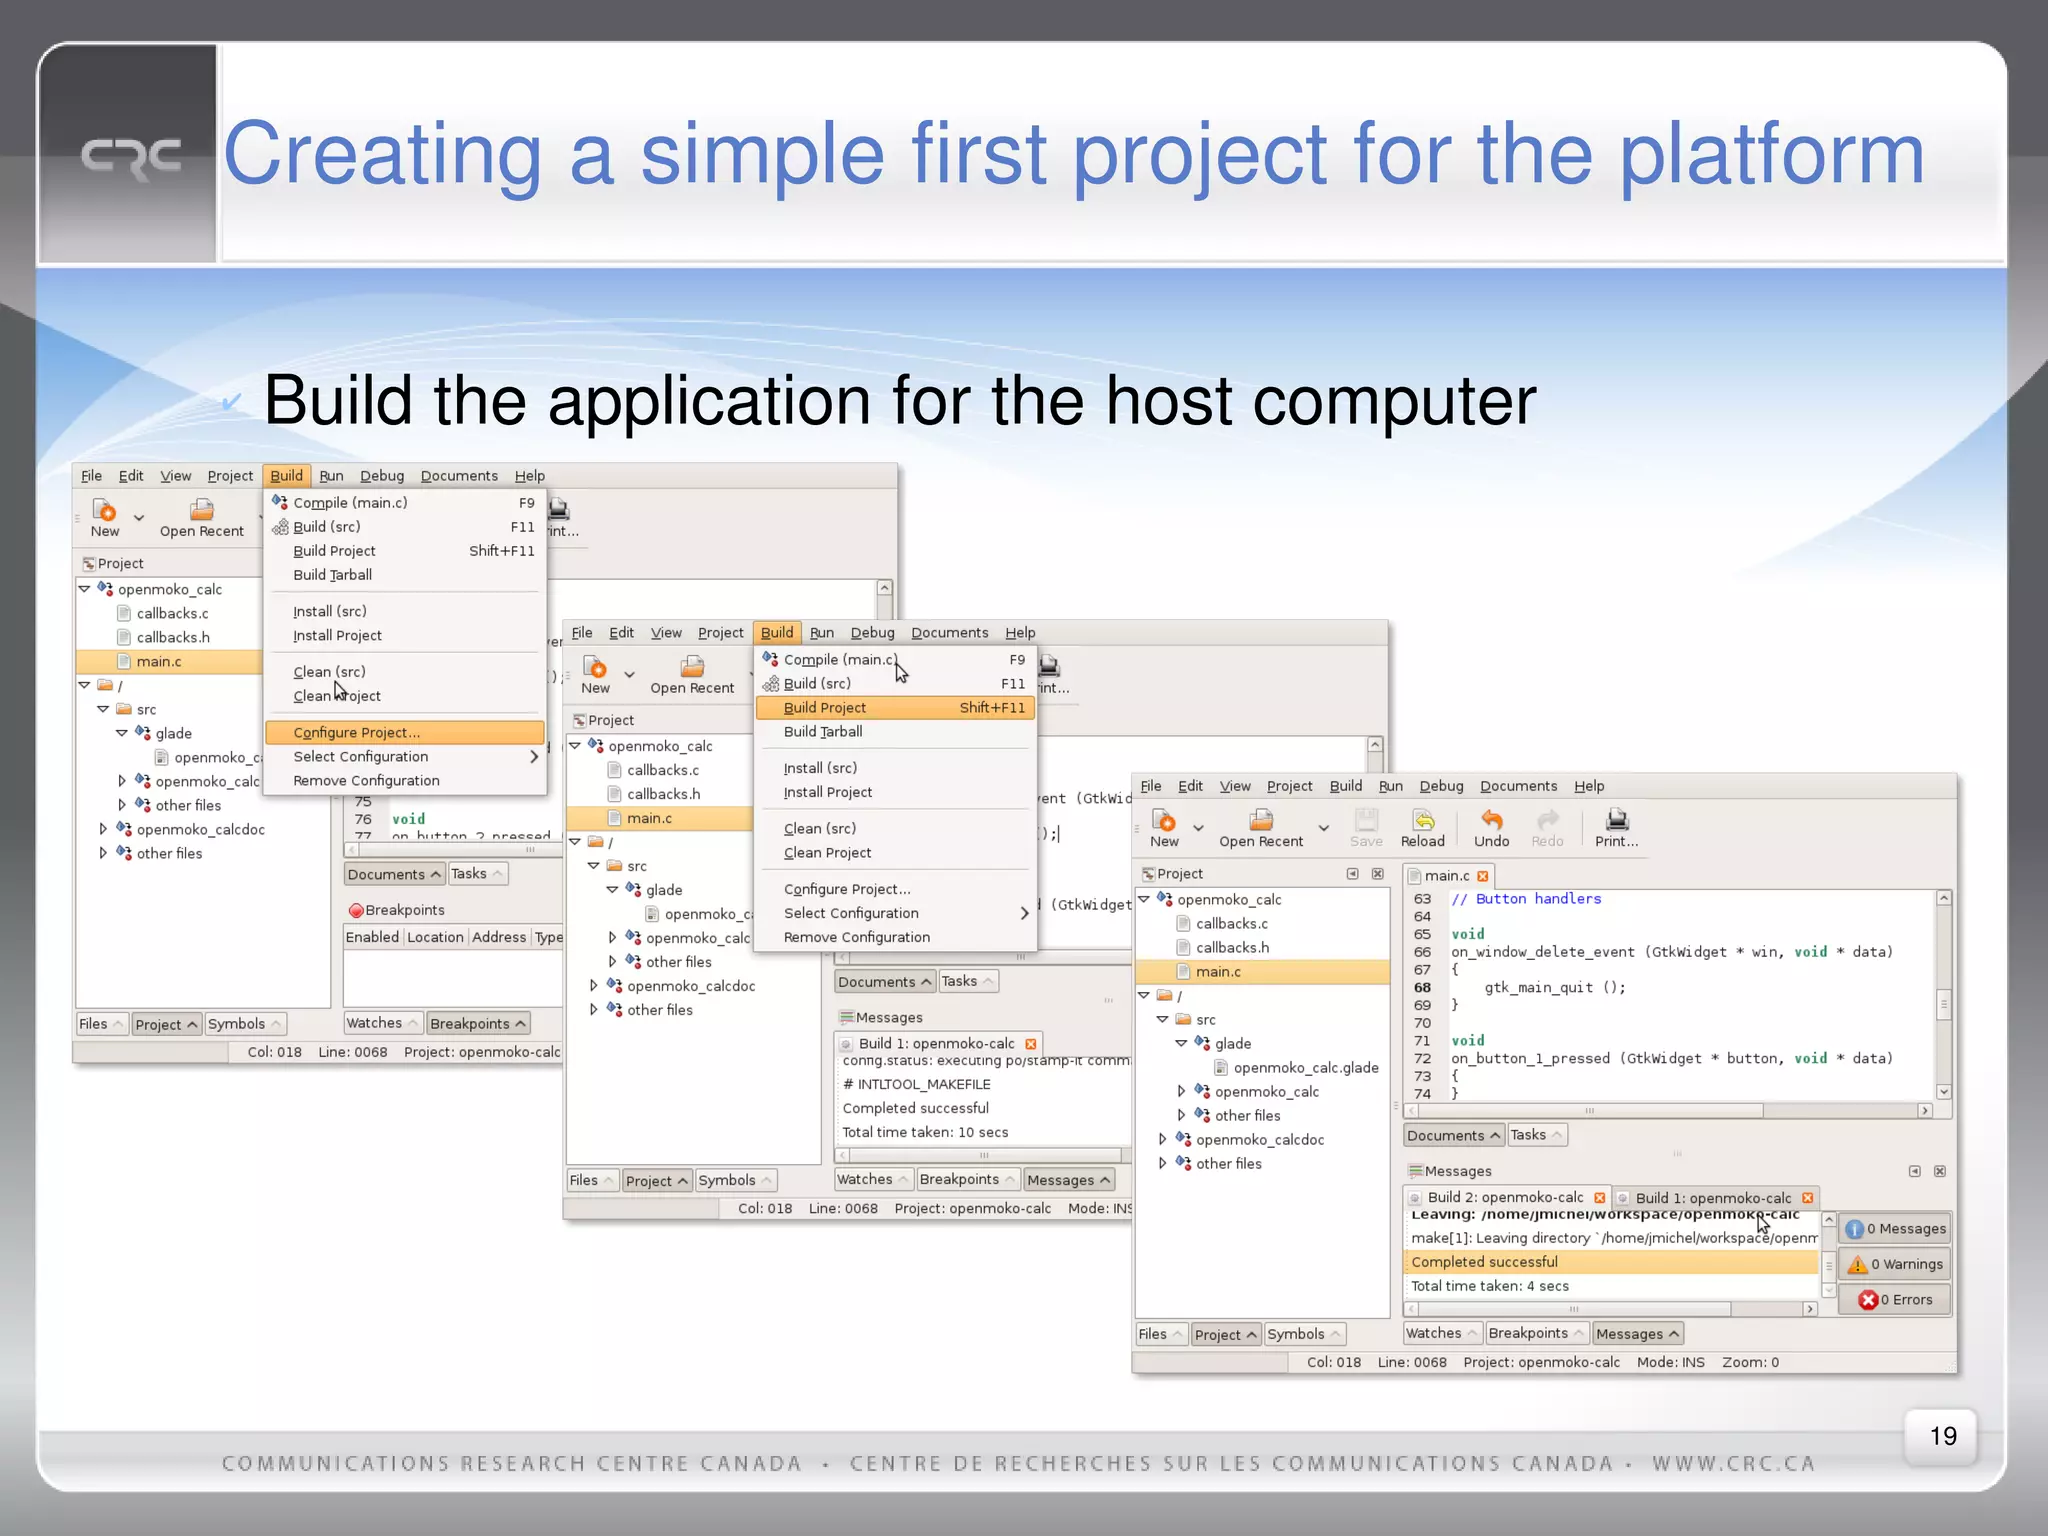
Task: Click the greyed Save icon in the code editor window
Action: tap(1366, 820)
